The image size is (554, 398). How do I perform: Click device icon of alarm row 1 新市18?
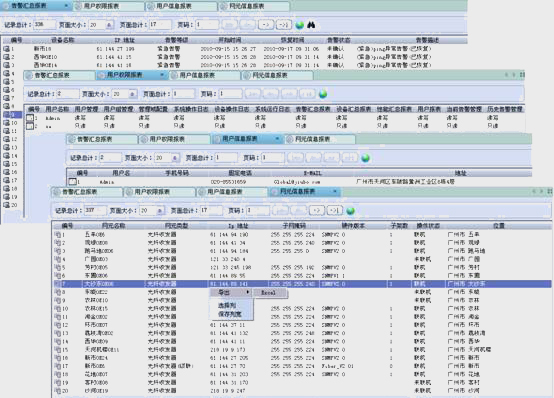tap(7, 49)
